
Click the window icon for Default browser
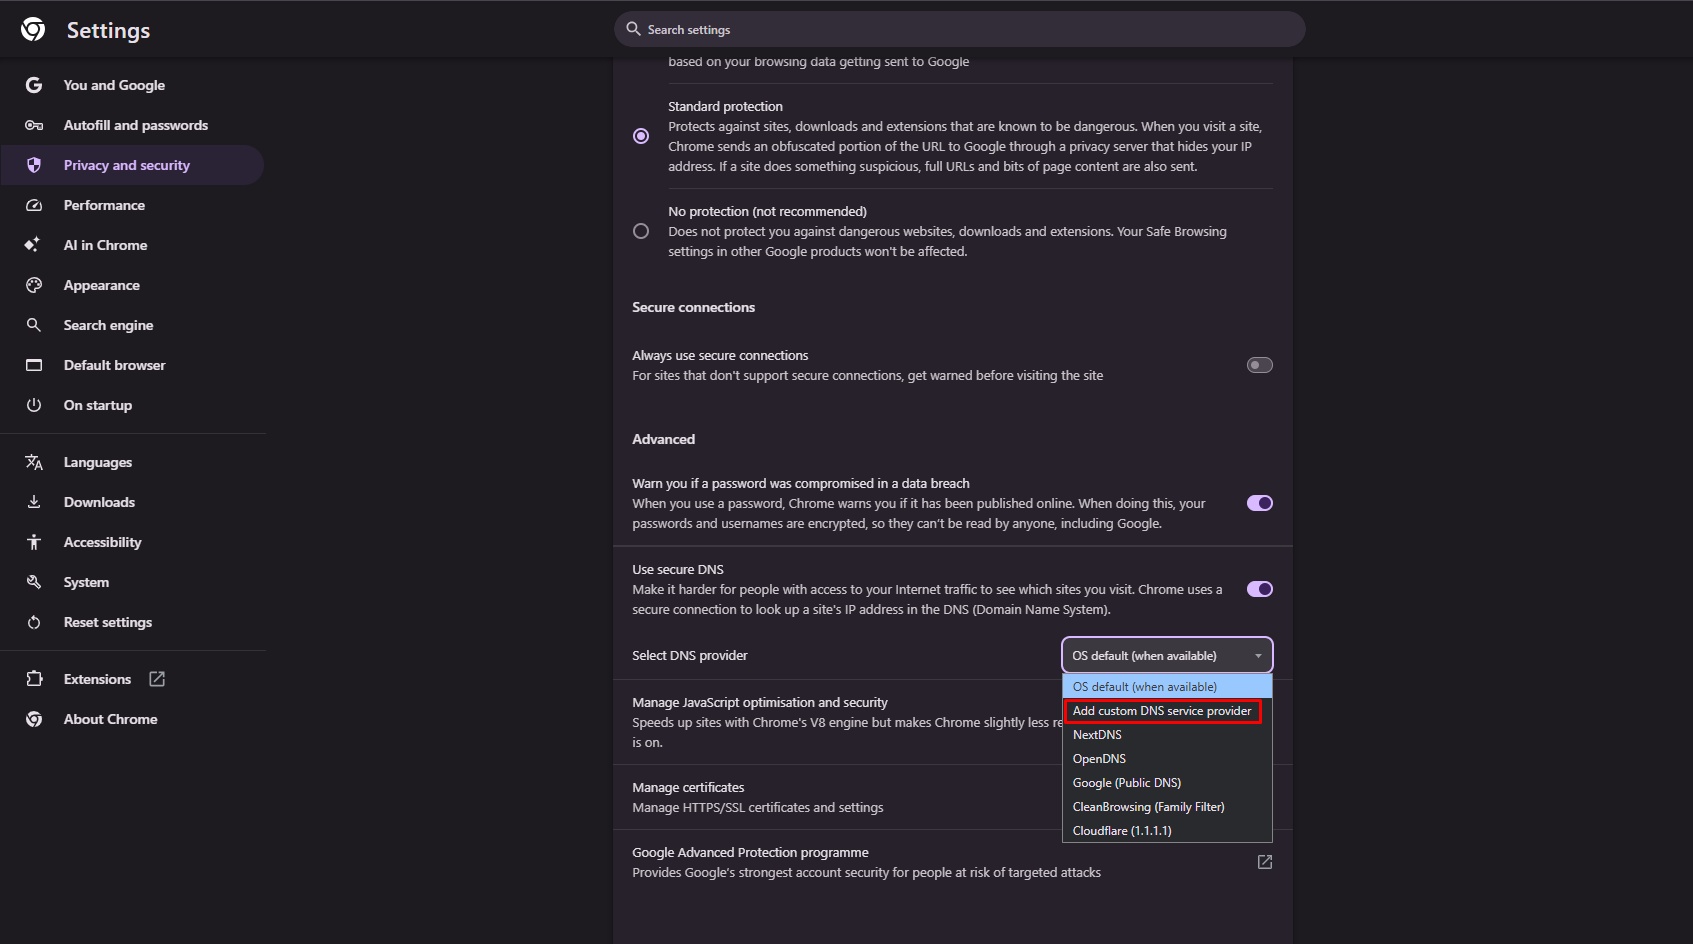click(34, 365)
